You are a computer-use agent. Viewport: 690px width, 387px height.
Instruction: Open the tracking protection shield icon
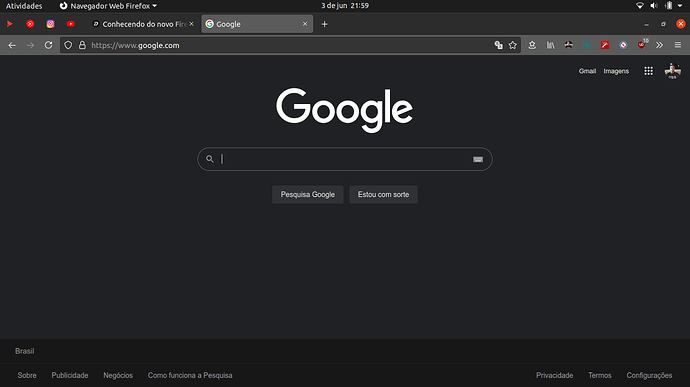coord(68,45)
